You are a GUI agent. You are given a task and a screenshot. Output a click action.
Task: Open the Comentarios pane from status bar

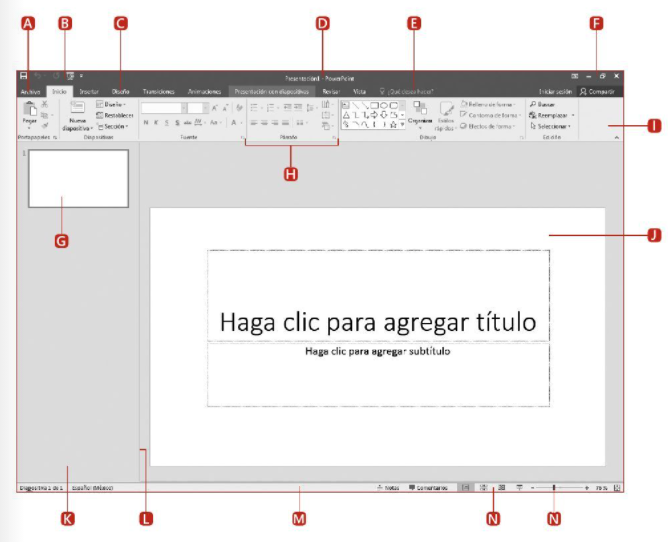[x=429, y=488]
